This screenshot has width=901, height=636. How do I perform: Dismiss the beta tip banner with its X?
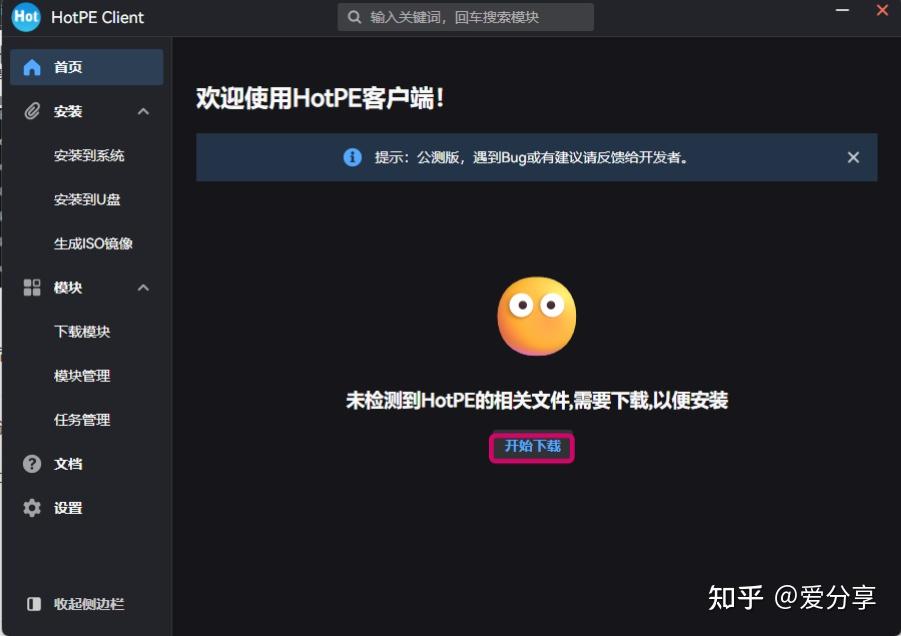click(x=852, y=157)
